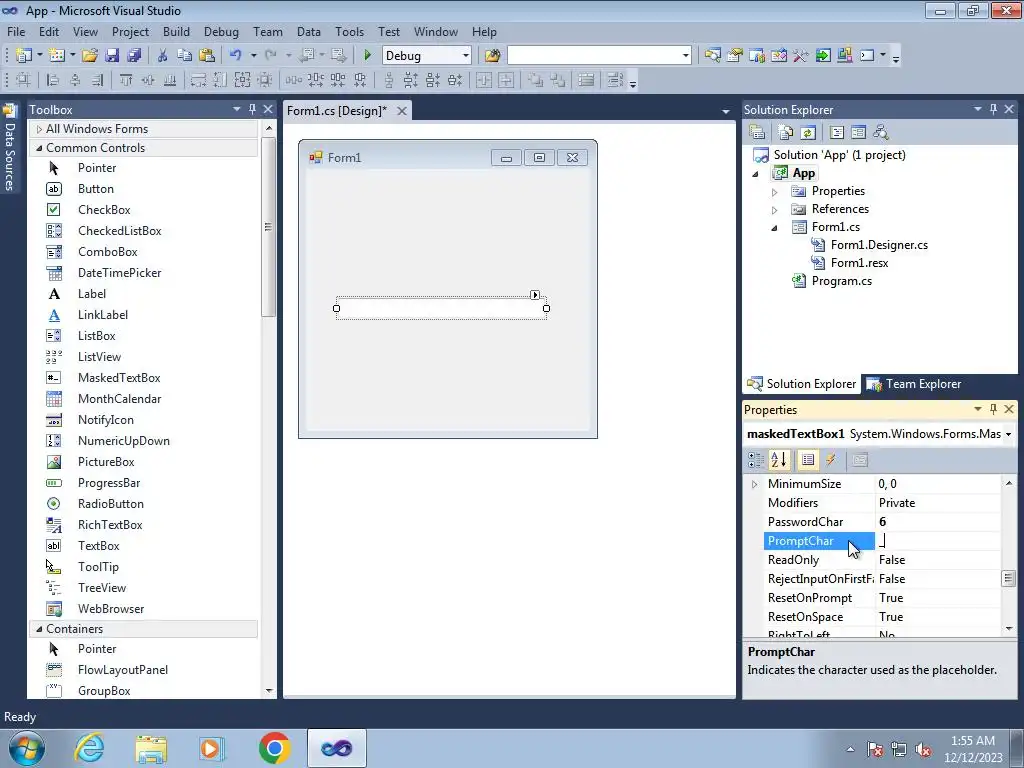
Task: Click the Save All icon
Action: coord(135,56)
